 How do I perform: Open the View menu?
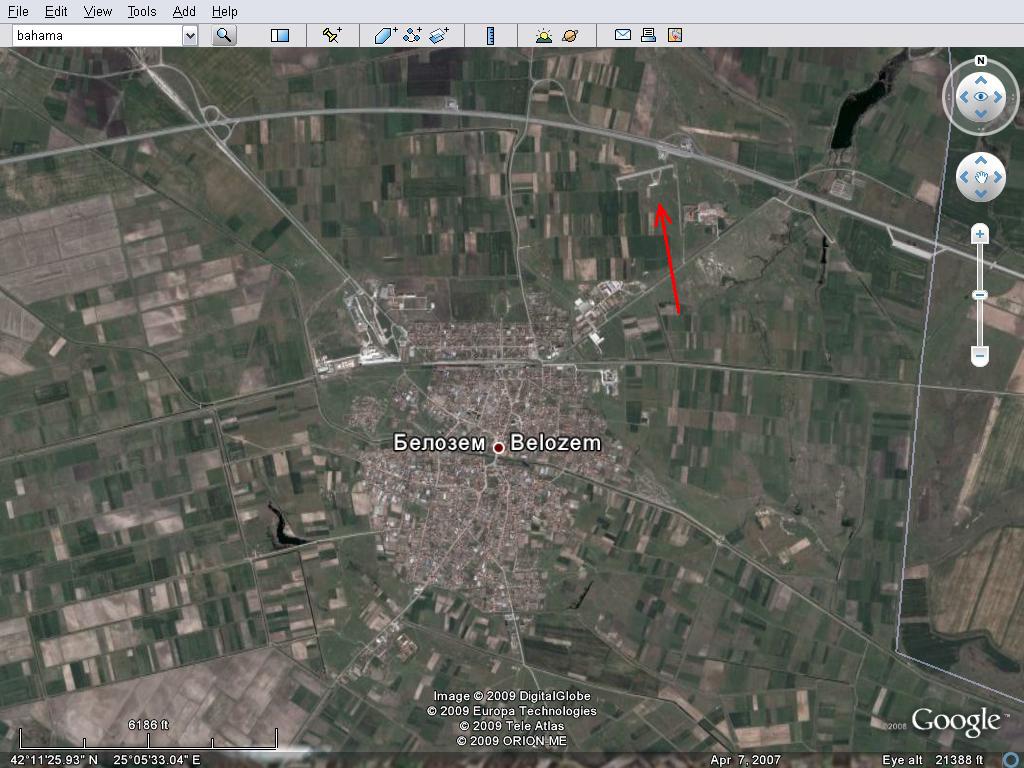coord(98,11)
